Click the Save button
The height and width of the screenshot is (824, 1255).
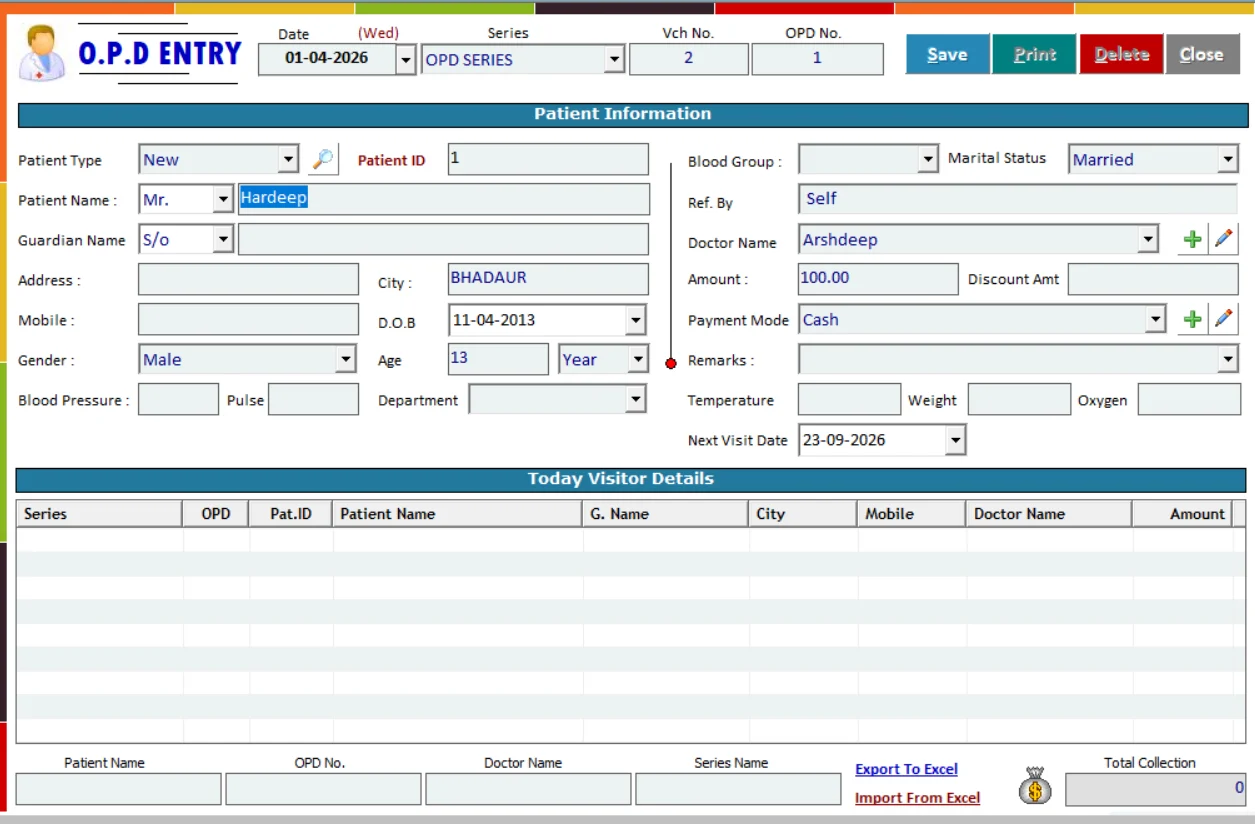tap(947, 54)
